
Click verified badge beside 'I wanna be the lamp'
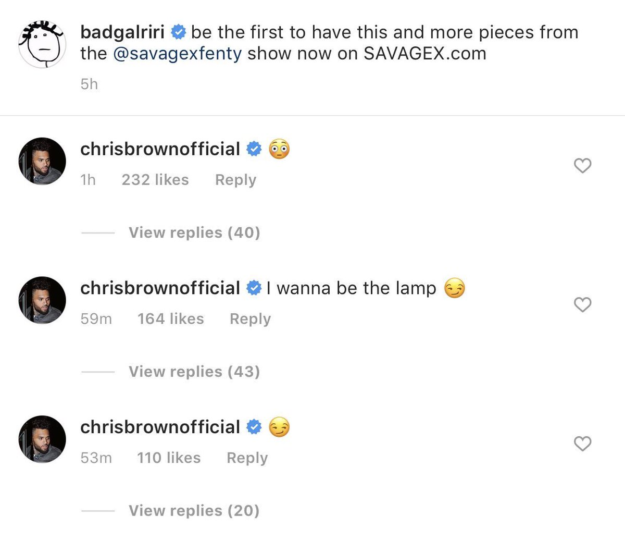tap(254, 289)
